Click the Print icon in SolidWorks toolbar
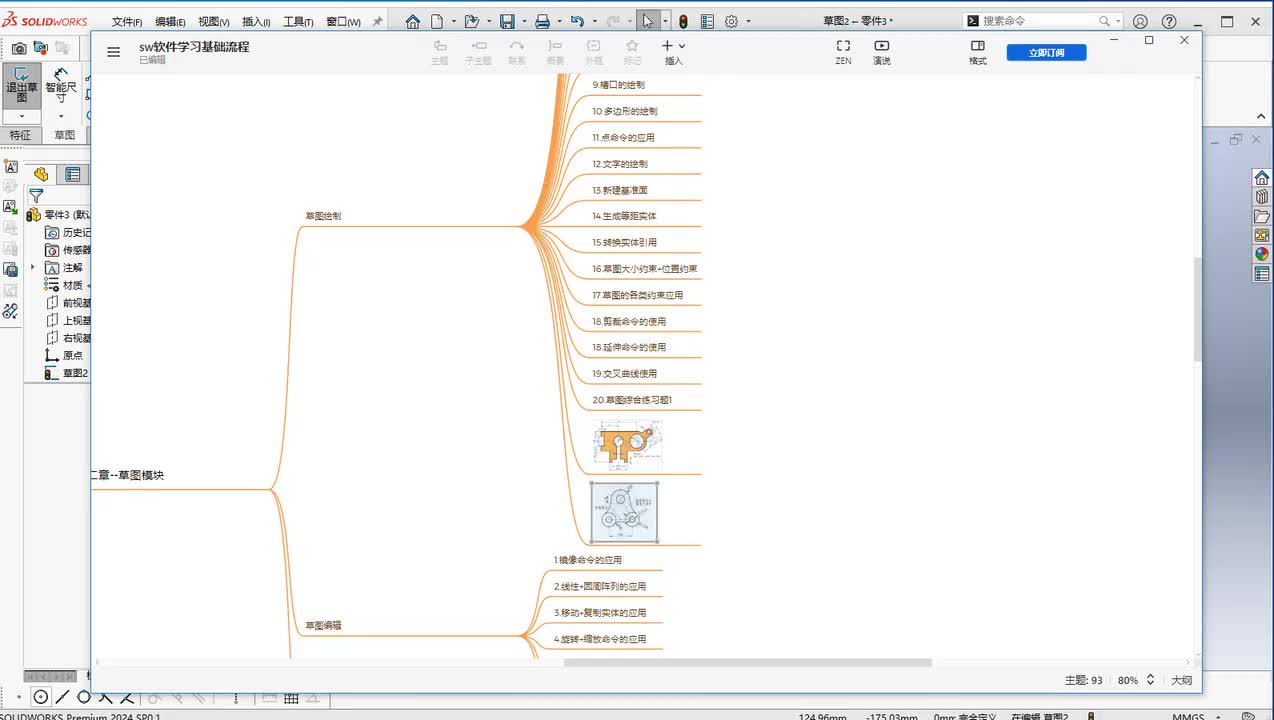The height and width of the screenshot is (720, 1274). click(x=542, y=21)
